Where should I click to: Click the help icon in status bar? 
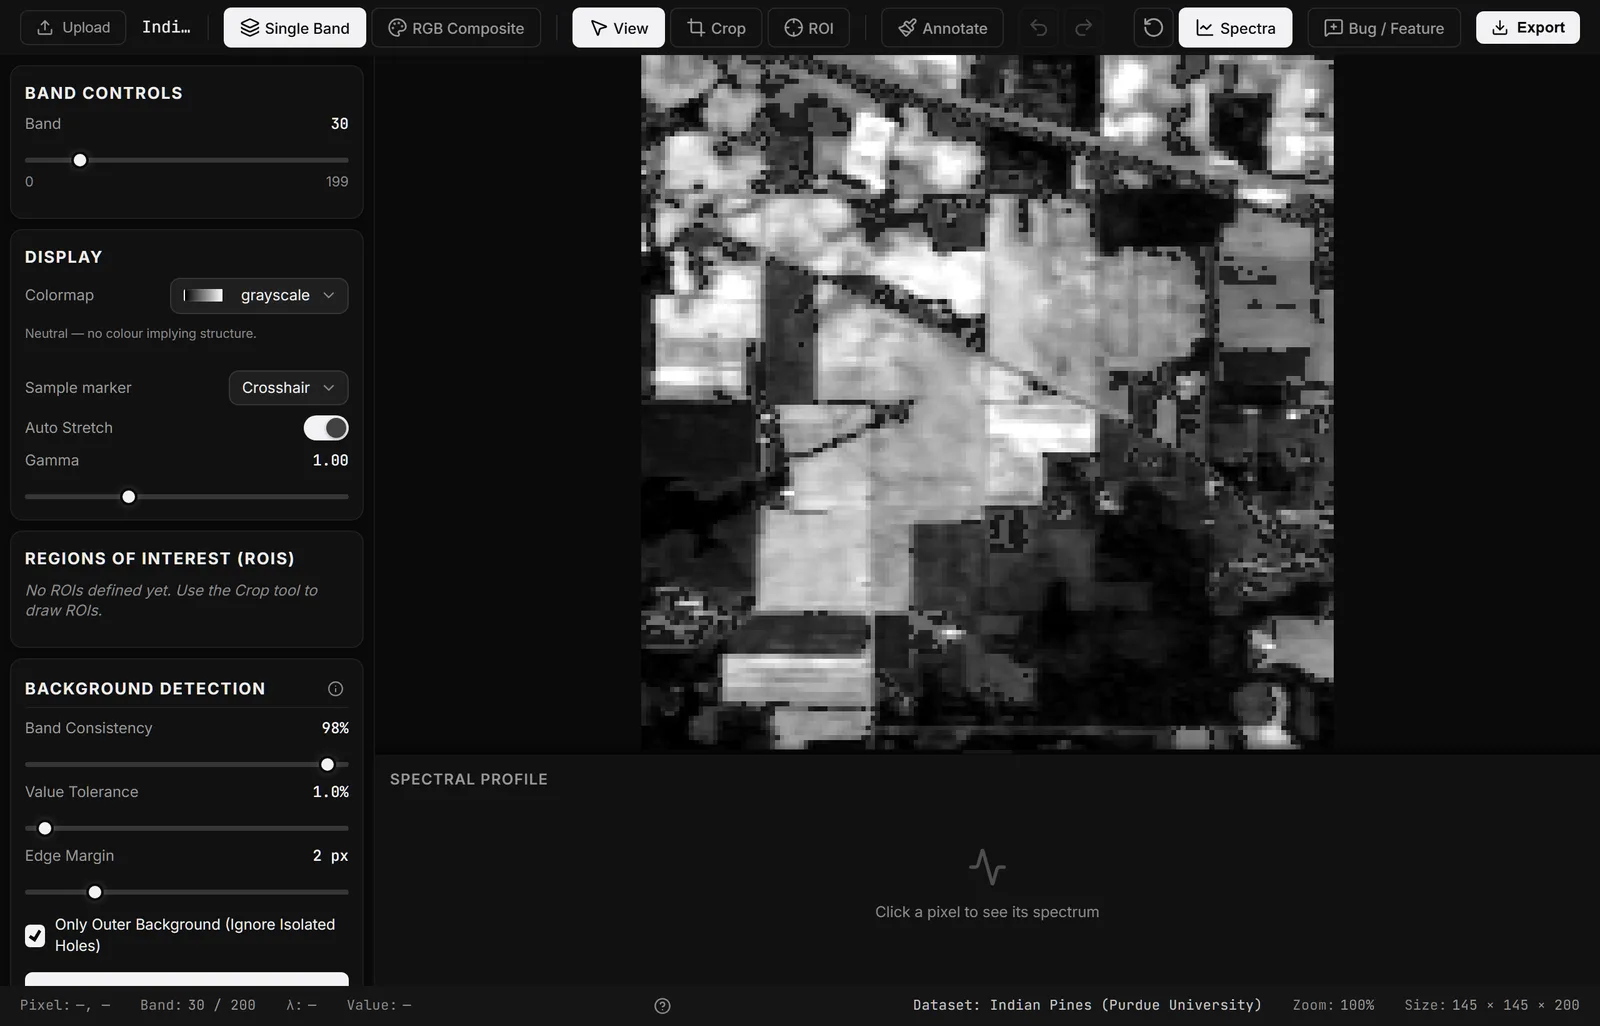coord(662,1006)
